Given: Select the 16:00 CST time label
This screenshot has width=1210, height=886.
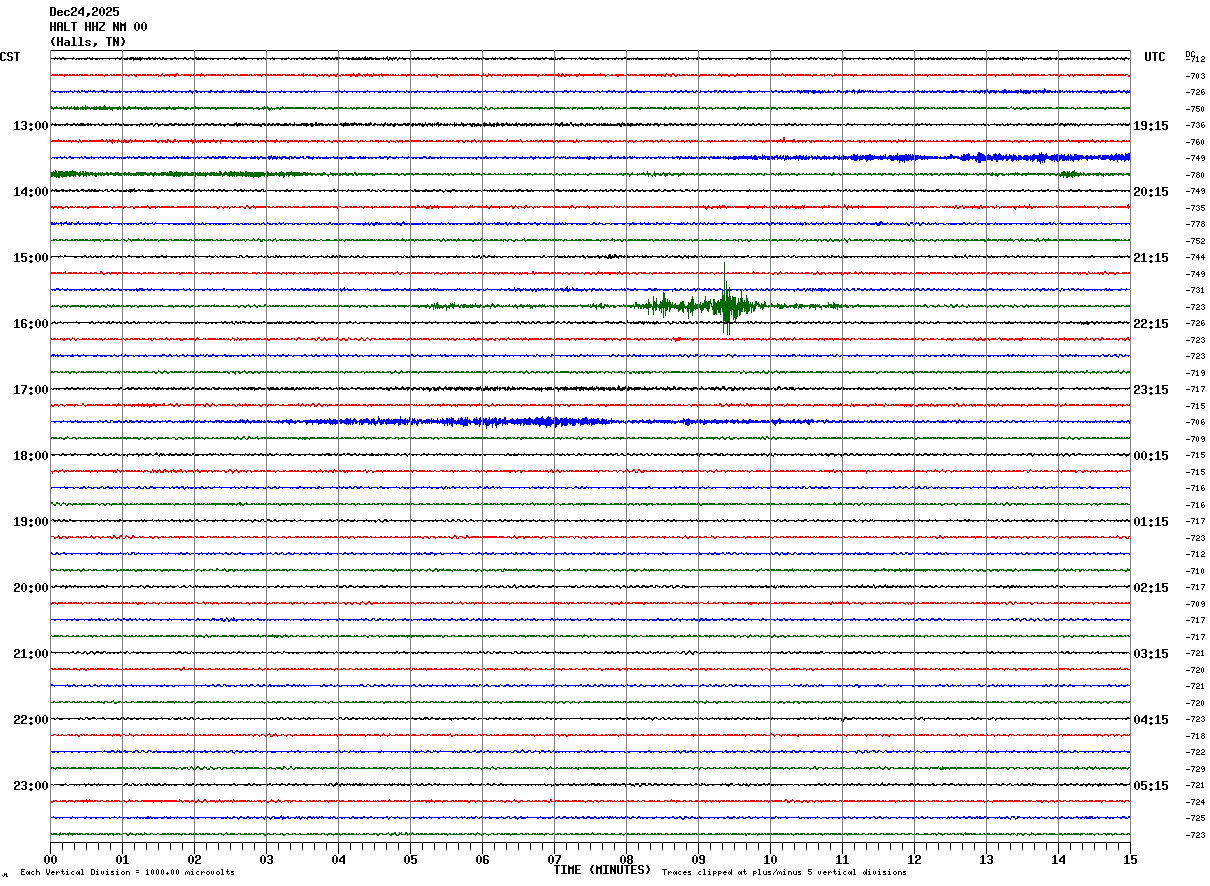Looking at the screenshot, I should pyautogui.click(x=30, y=324).
